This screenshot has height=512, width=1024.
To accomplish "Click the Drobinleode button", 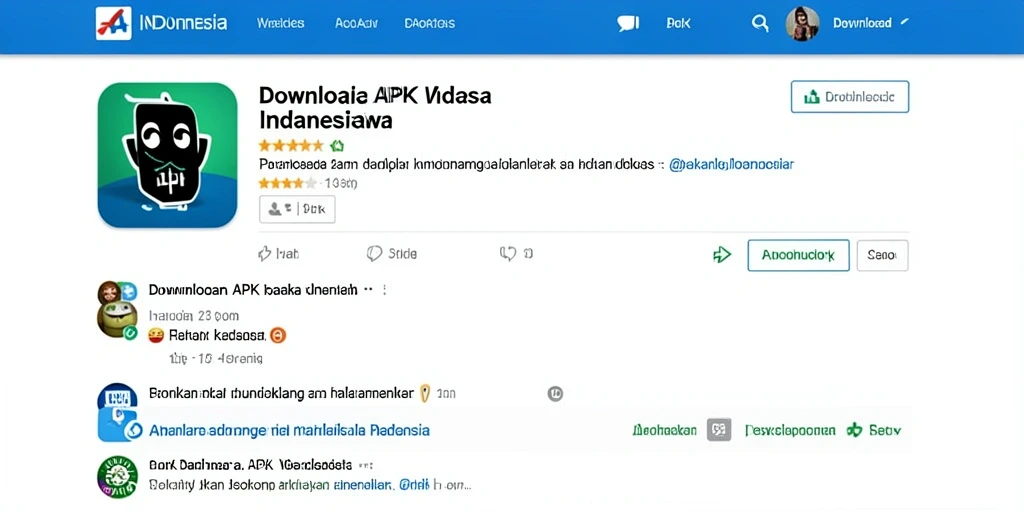I will point(850,97).
